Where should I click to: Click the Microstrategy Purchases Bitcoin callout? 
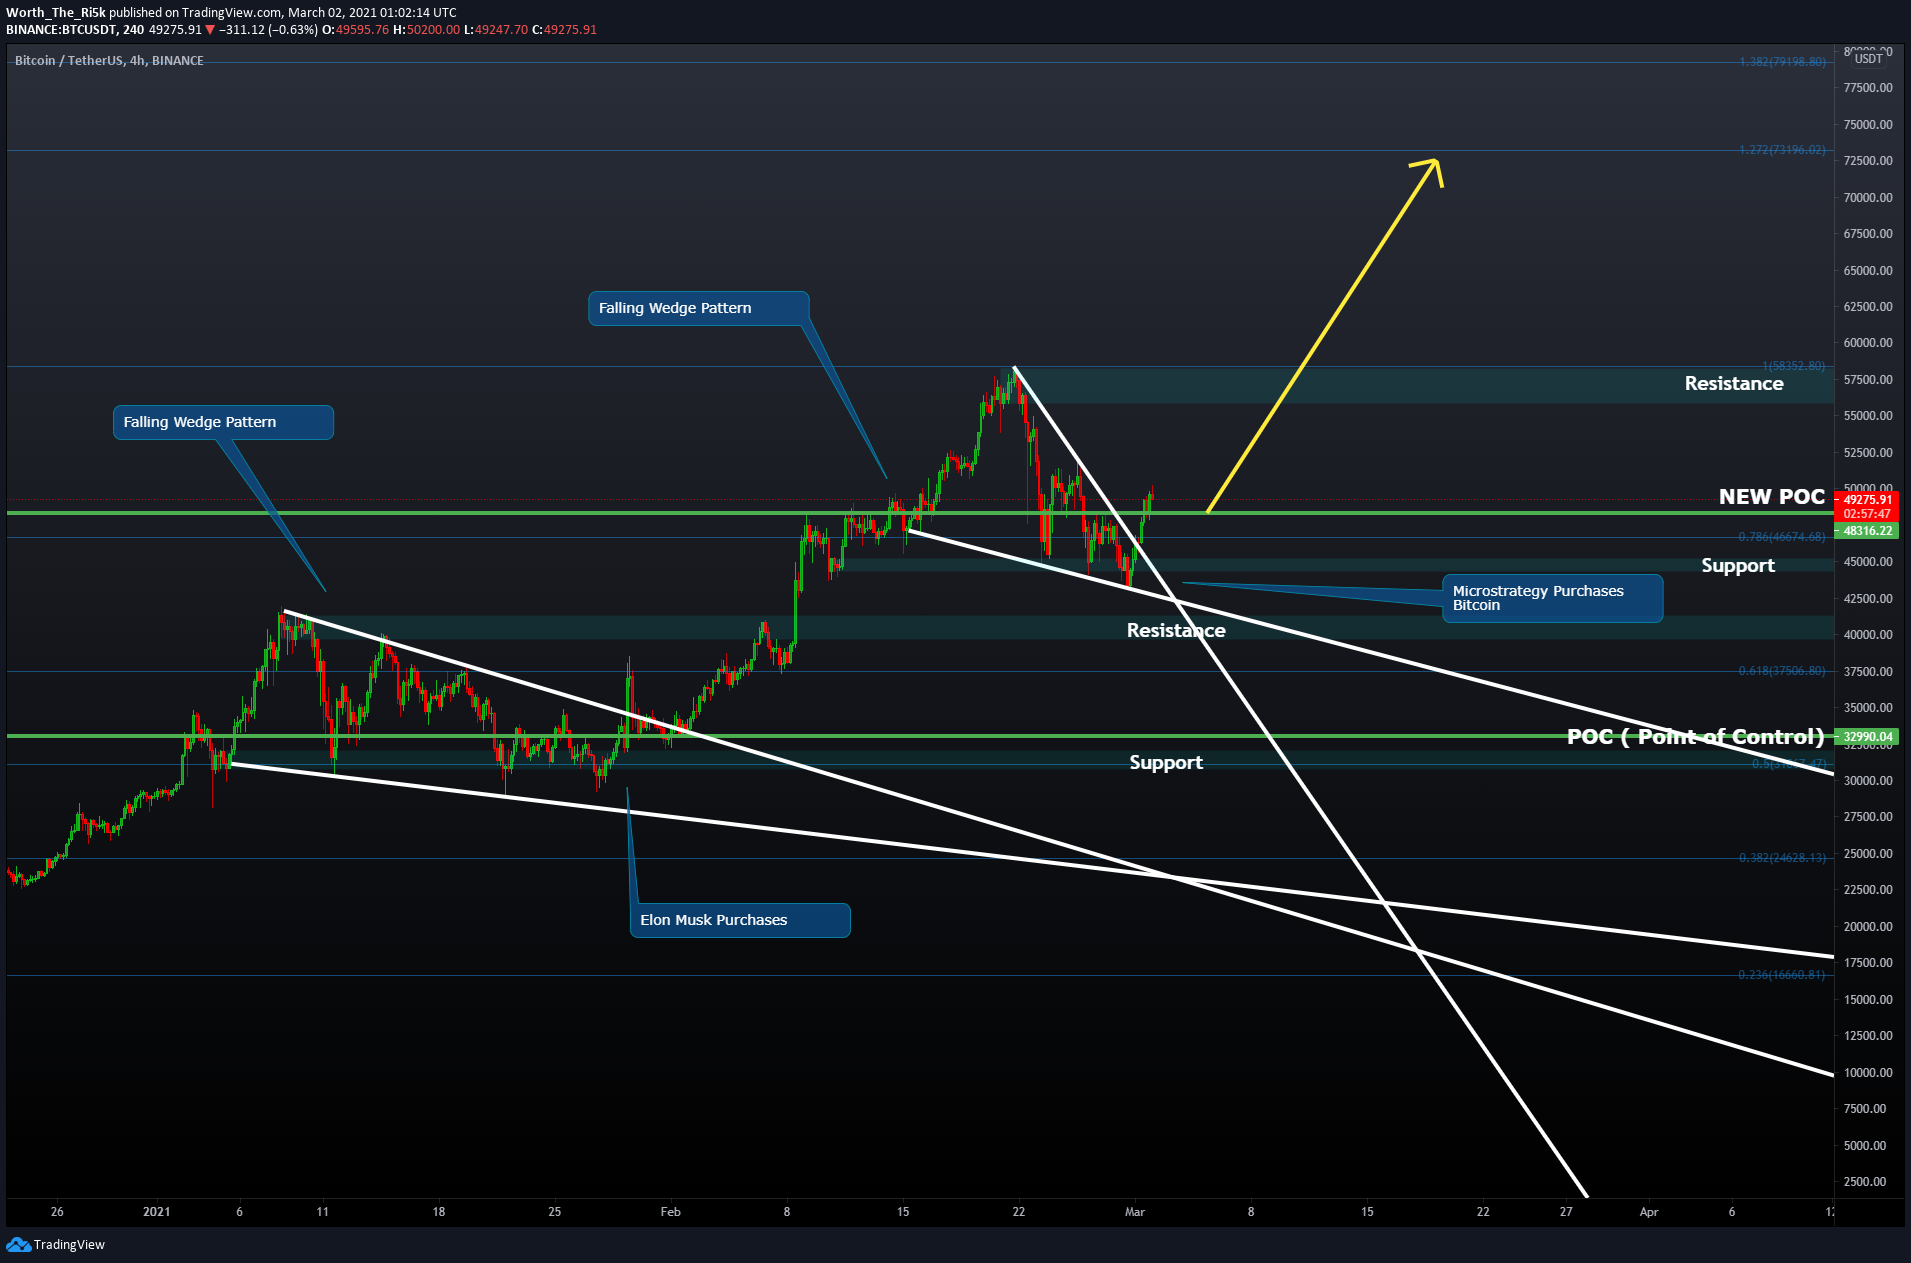(1552, 598)
